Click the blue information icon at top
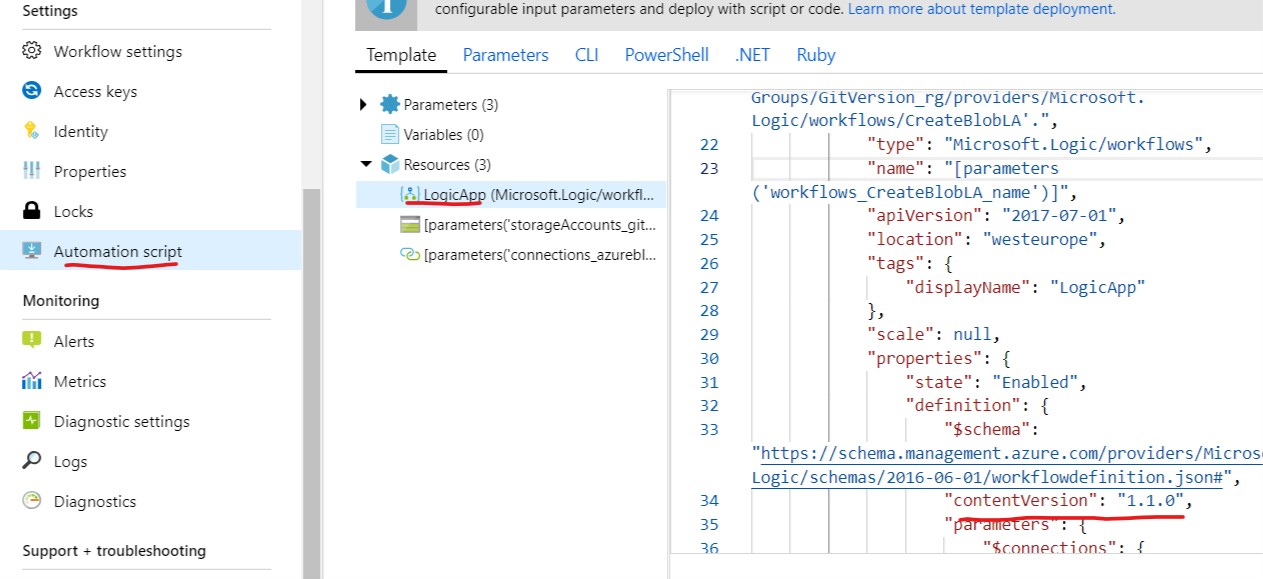 point(387,9)
